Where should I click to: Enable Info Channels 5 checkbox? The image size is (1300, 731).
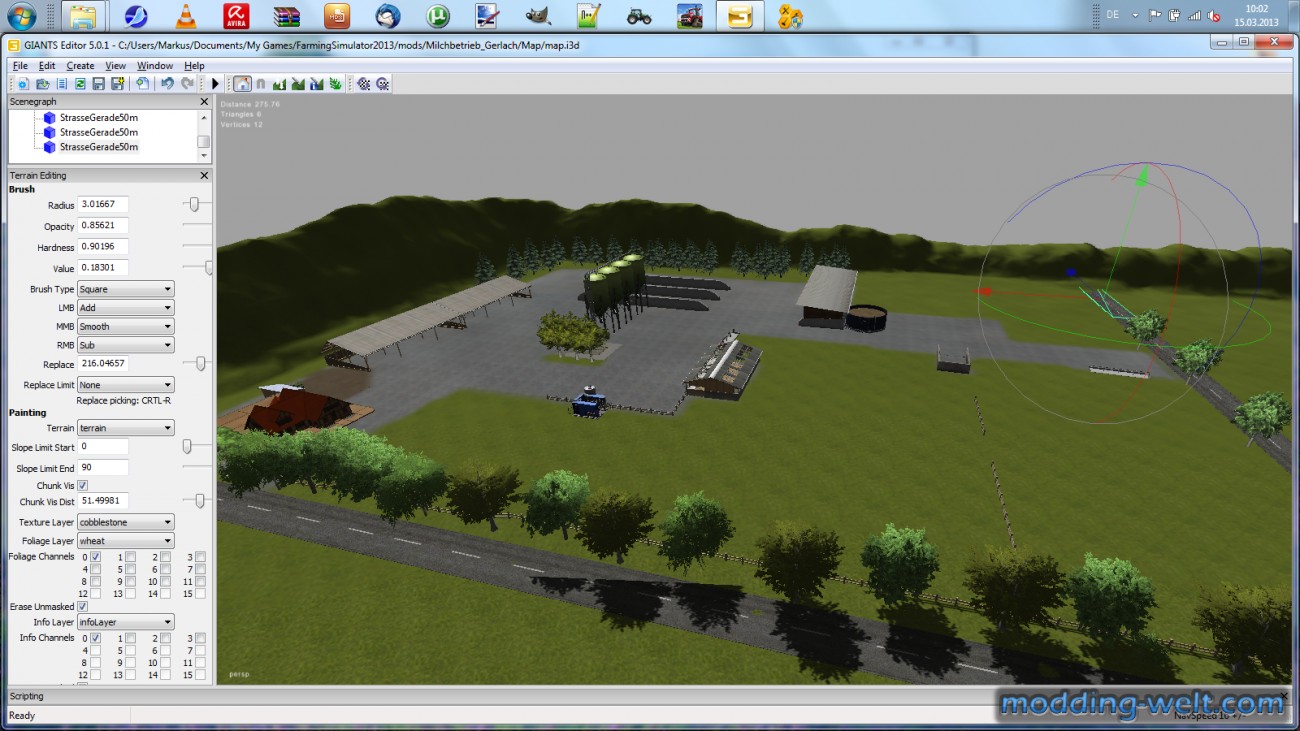(131, 650)
